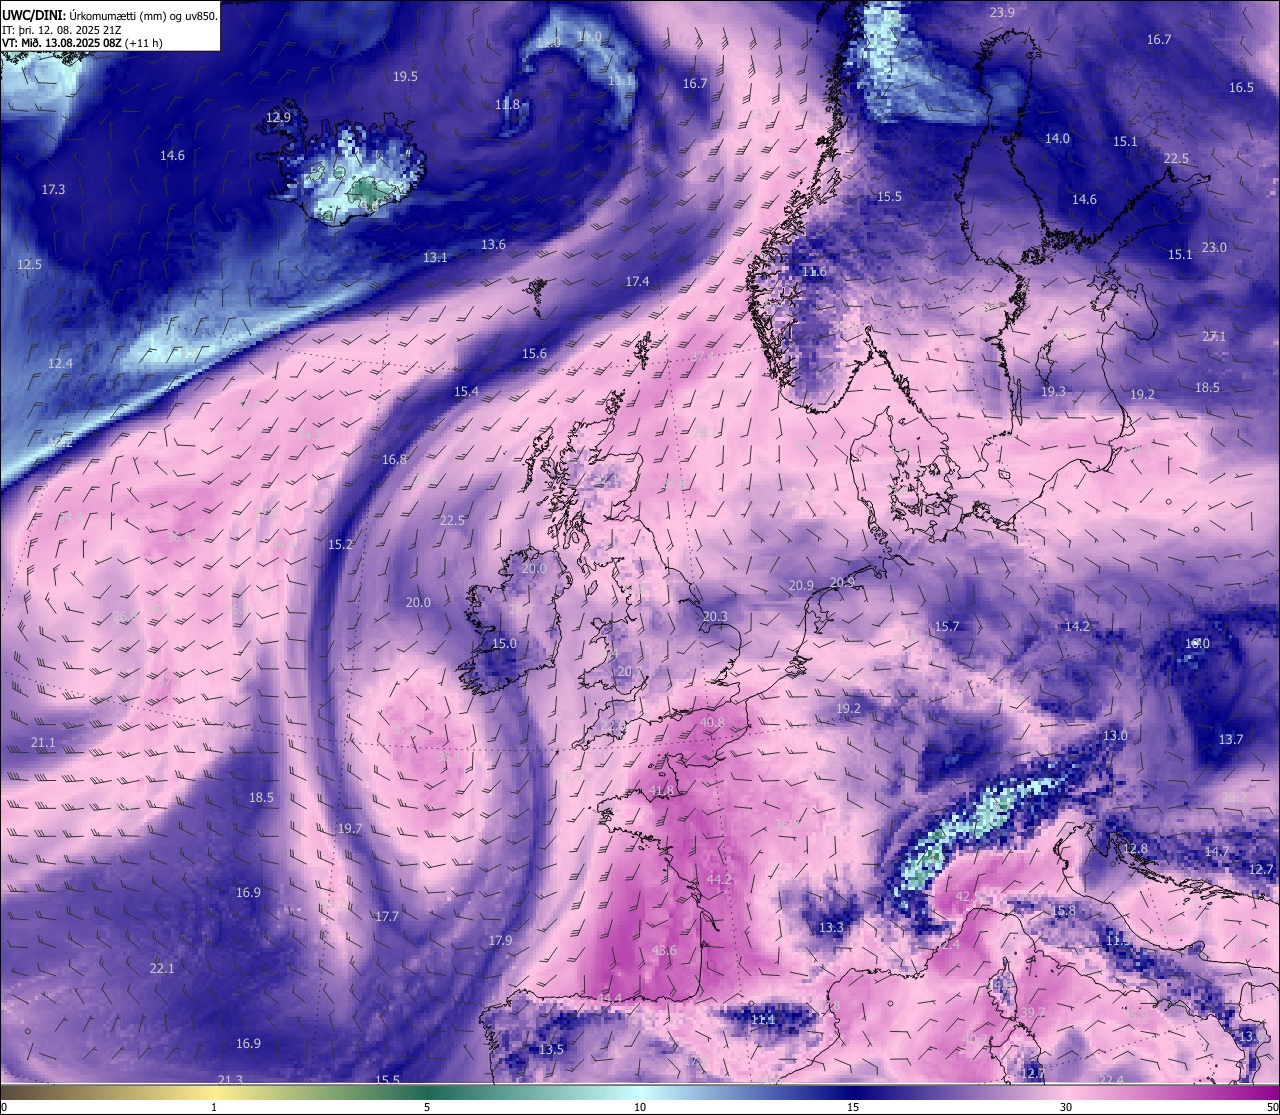Click the UWC/DINI Úrkomumætti map title
The image size is (1280, 1115).
(110, 16)
